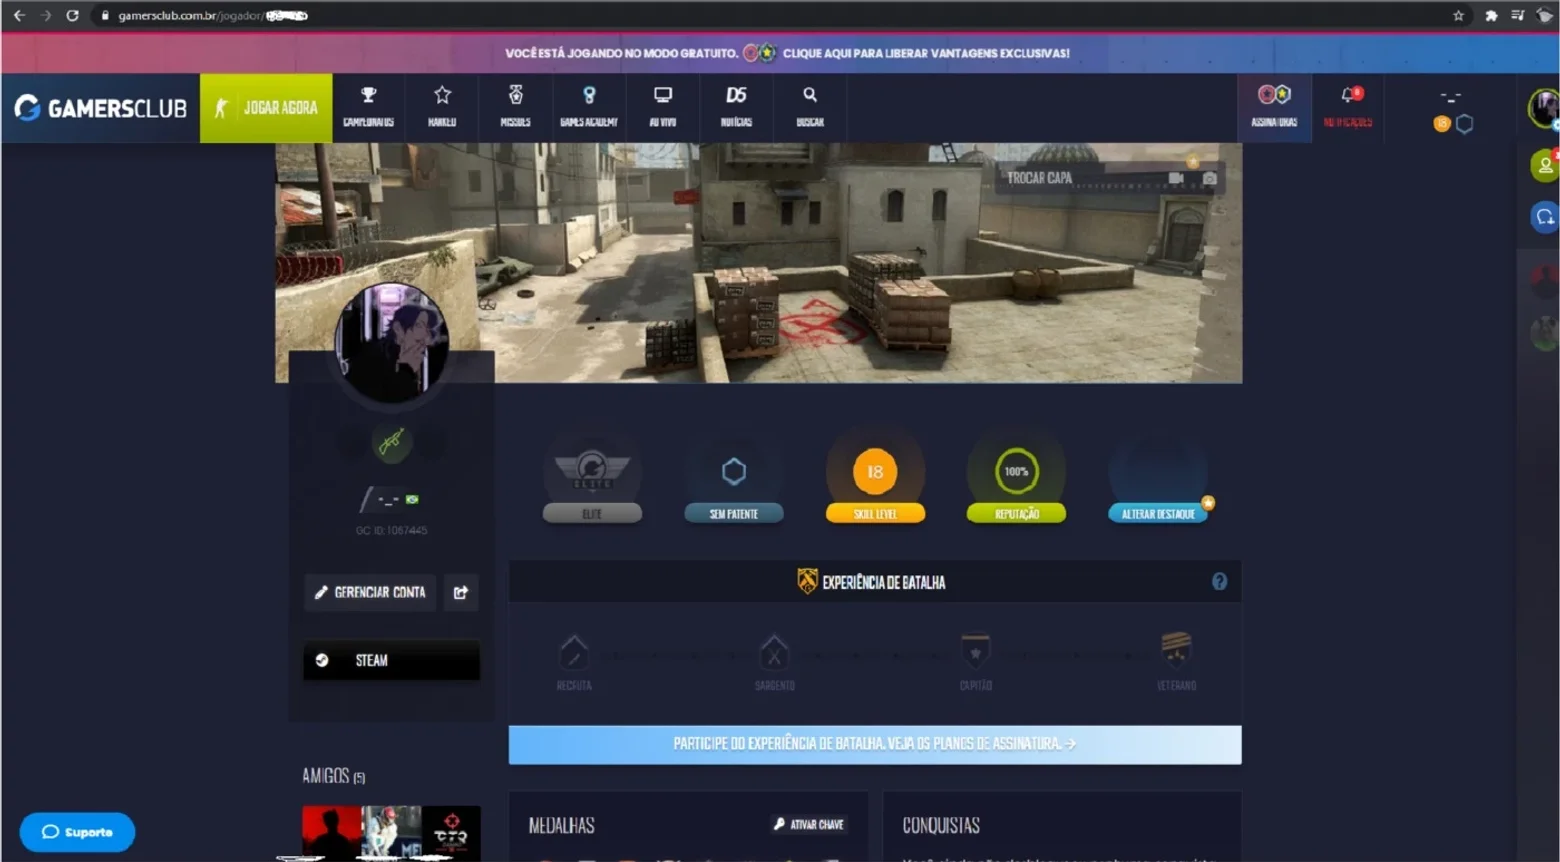
Task: Select the GC ID: 1067445 text
Action: point(391,530)
